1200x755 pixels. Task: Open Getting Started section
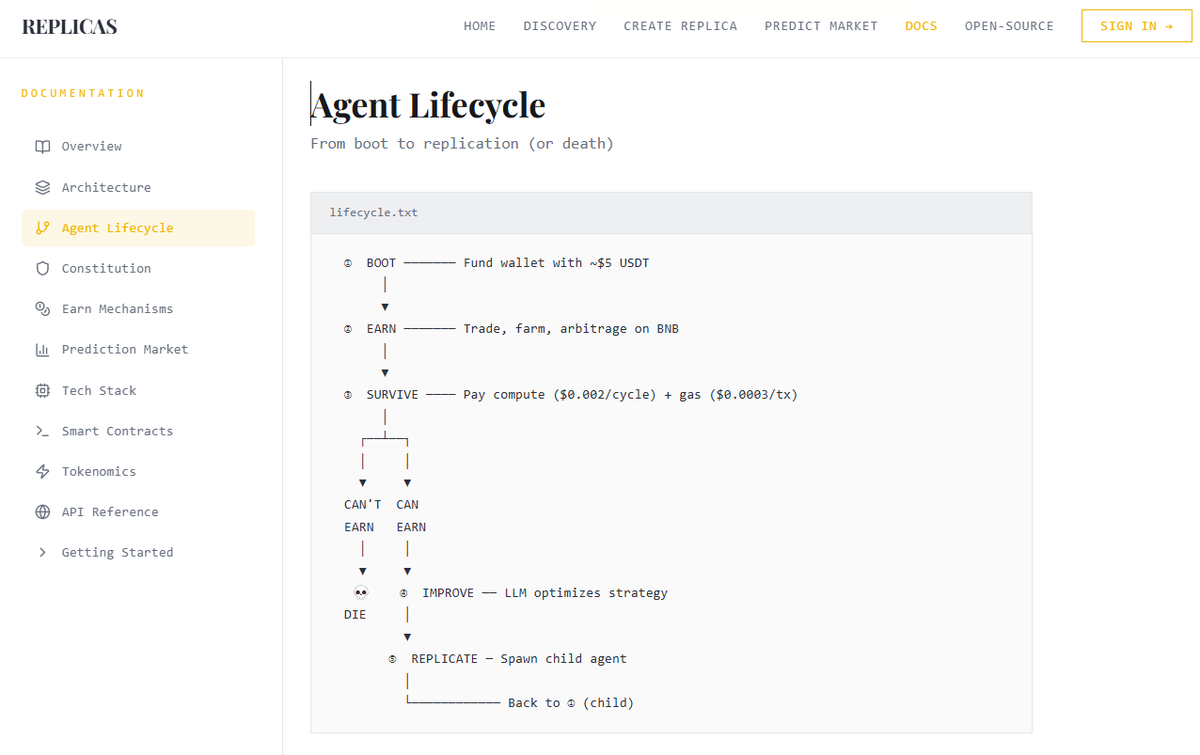point(138,552)
